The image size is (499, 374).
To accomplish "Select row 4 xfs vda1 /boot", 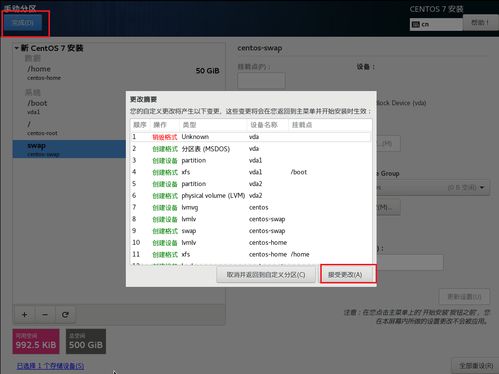I will tap(251, 172).
